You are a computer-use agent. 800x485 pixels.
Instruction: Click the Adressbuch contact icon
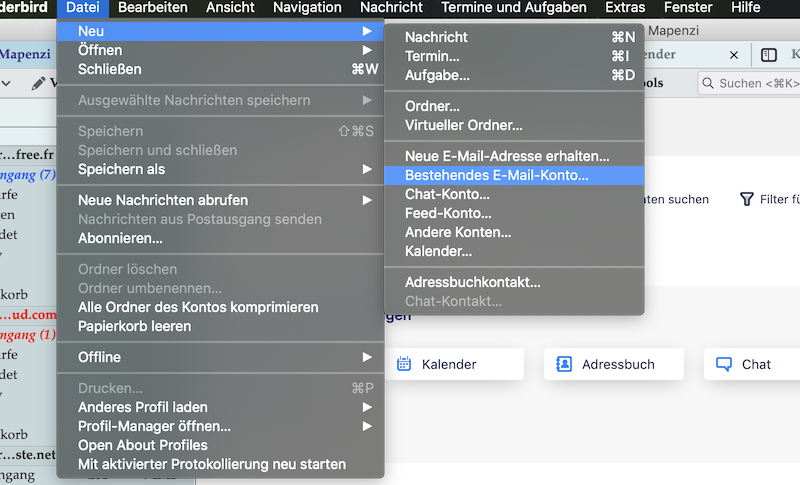(564, 364)
